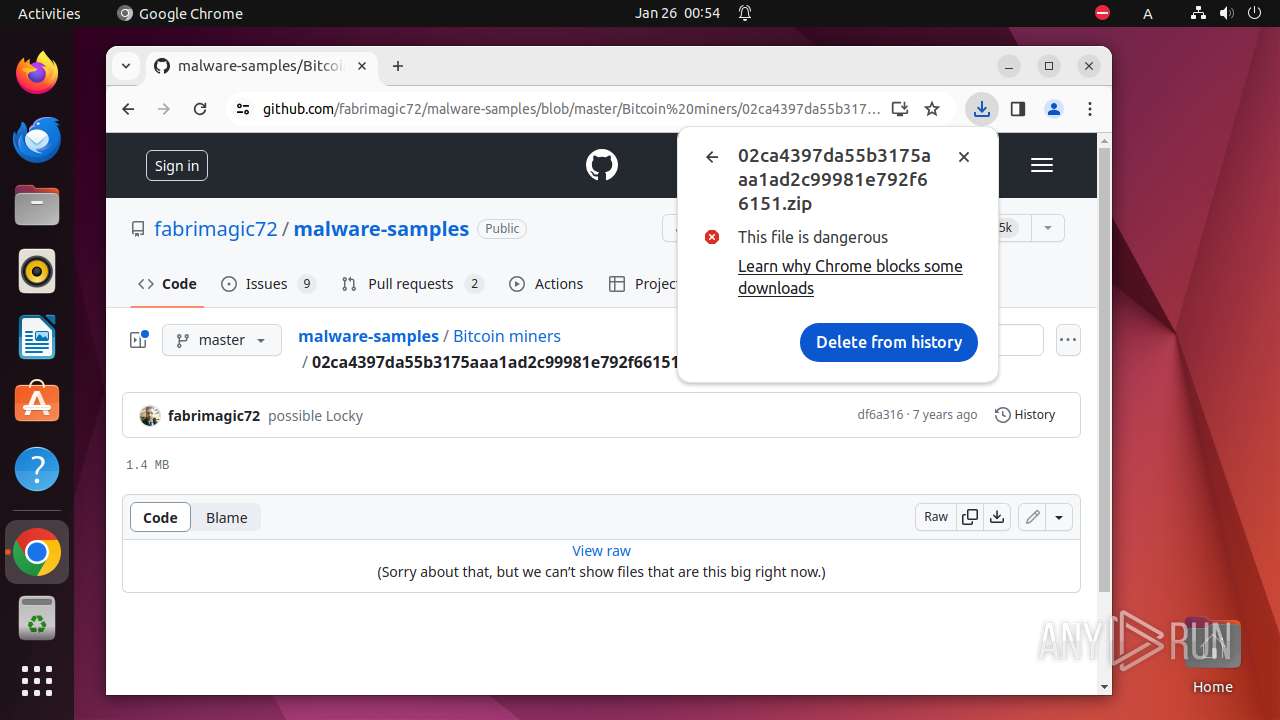View site information icon in address bar

(242, 109)
